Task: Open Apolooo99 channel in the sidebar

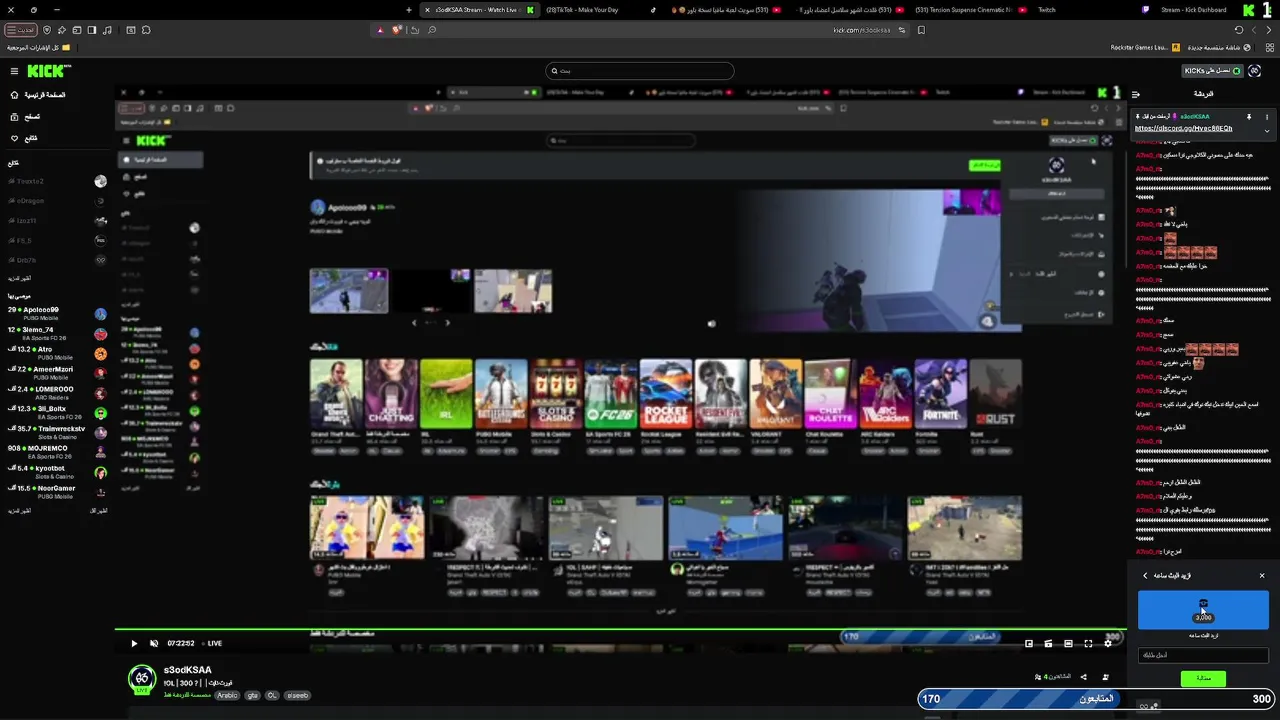Action: pyautogui.click(x=56, y=313)
